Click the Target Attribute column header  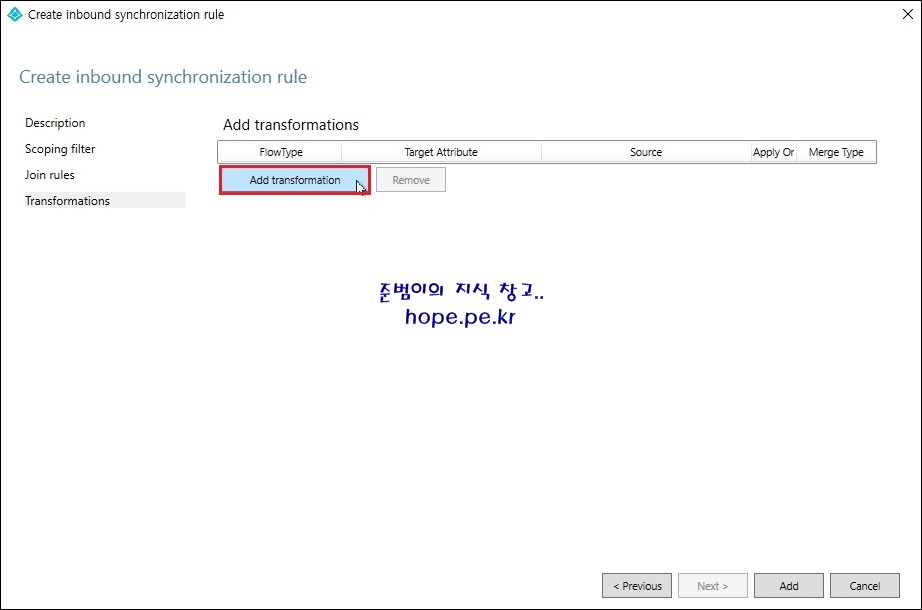pyautogui.click(x=441, y=152)
